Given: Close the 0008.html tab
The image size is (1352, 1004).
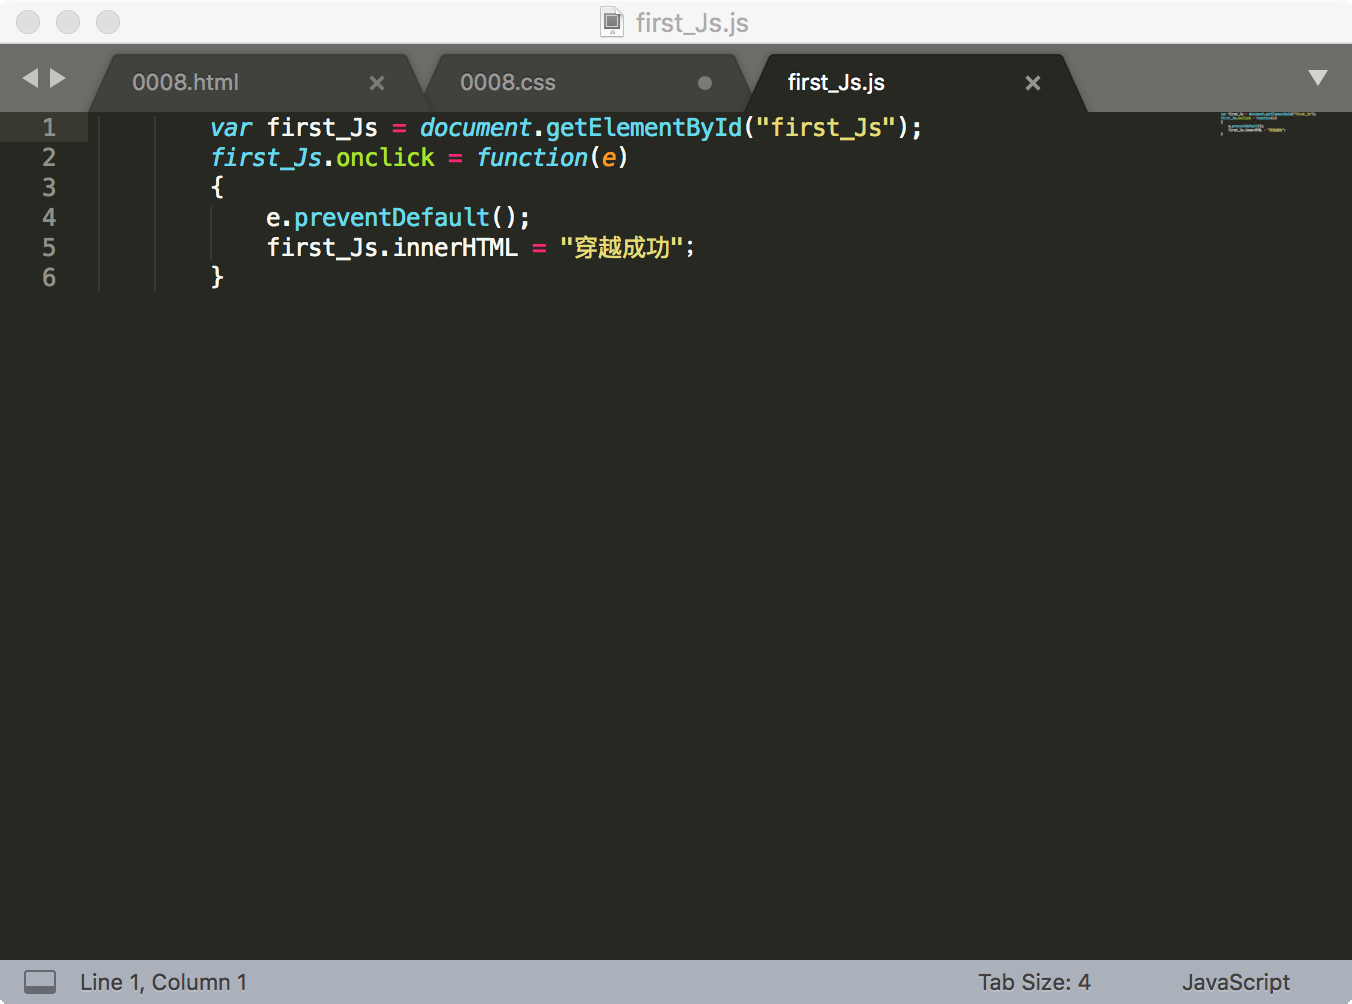Looking at the screenshot, I should [x=377, y=83].
